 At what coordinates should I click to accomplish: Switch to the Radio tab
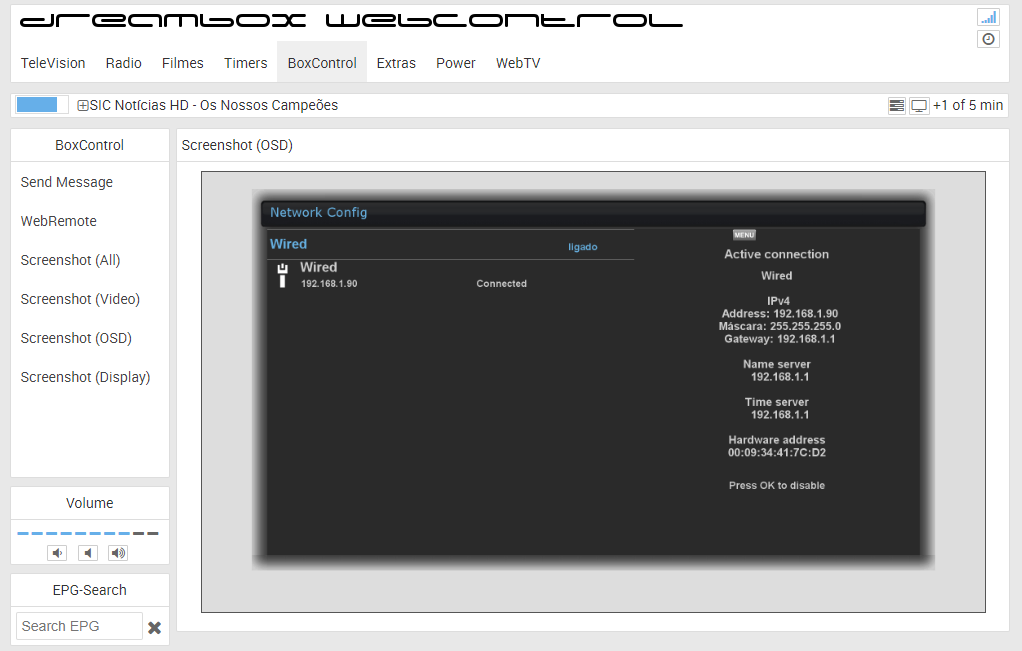tap(124, 63)
